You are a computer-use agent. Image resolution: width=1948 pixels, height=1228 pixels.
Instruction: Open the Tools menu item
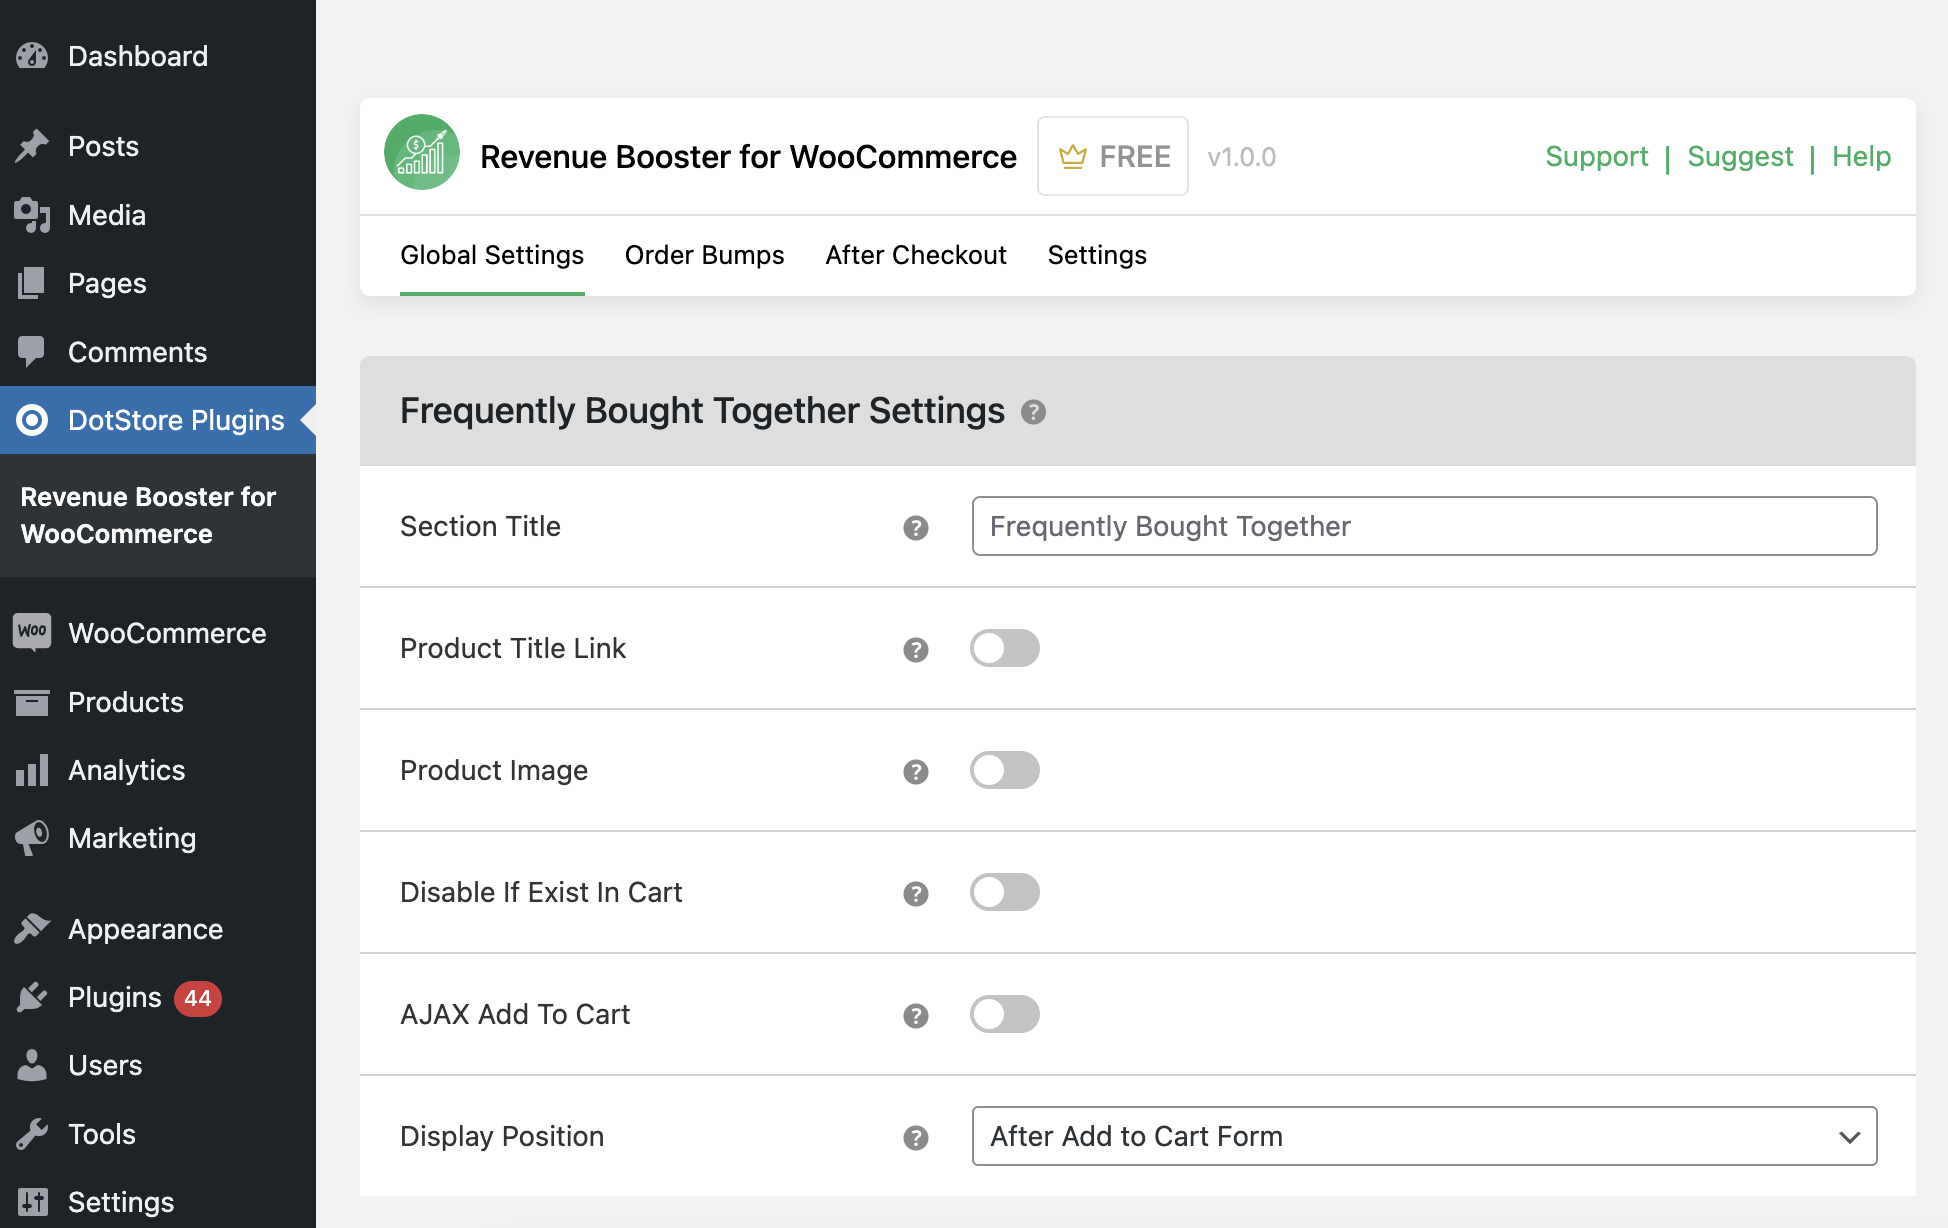pos(158,1134)
